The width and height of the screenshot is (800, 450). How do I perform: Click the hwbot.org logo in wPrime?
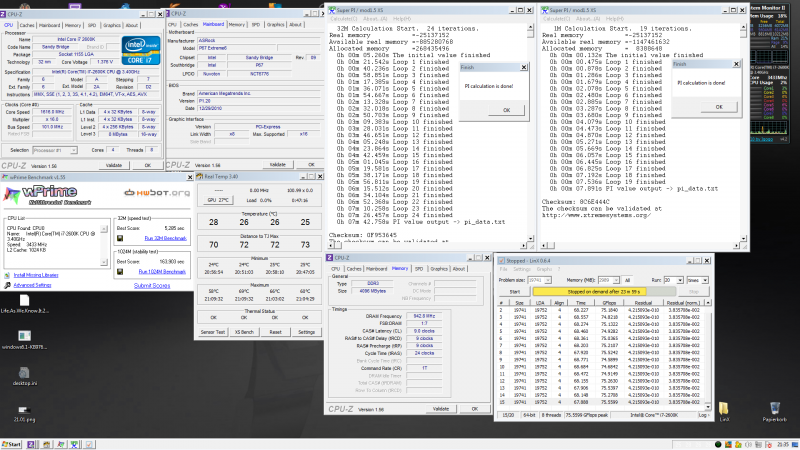(x=157, y=193)
